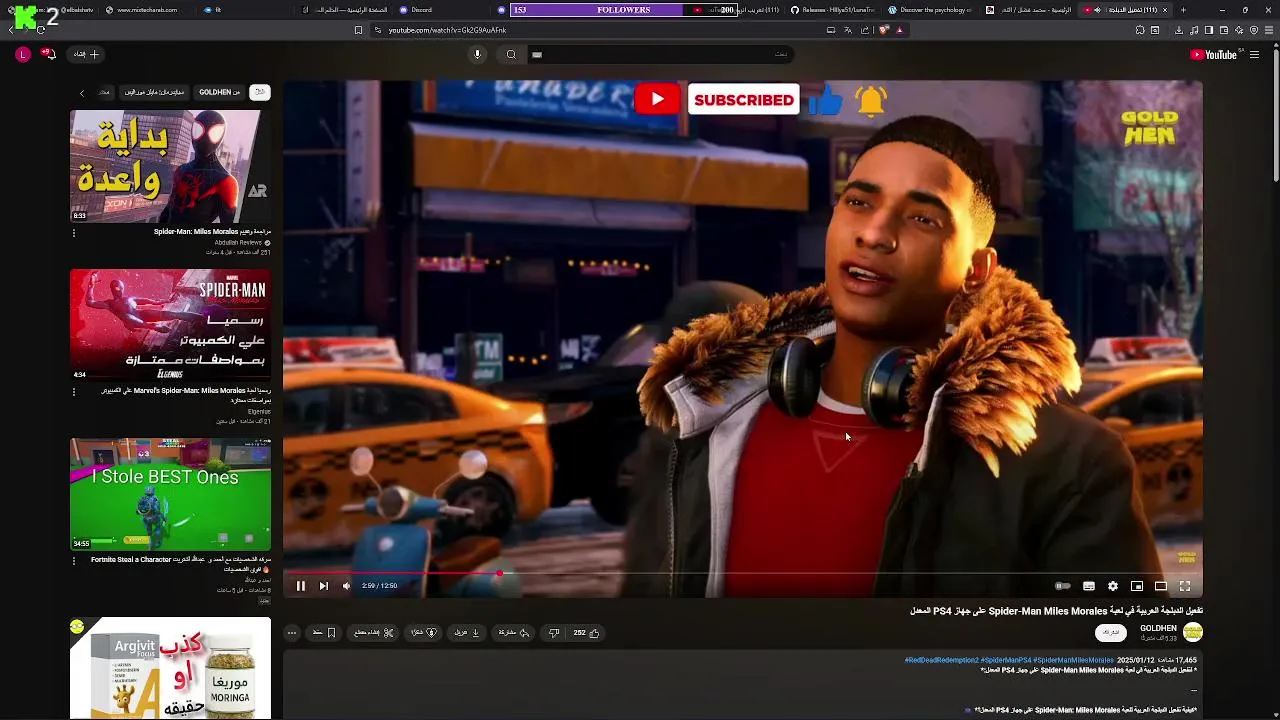Open the Argivit Moringa video thumbnail

[170, 668]
